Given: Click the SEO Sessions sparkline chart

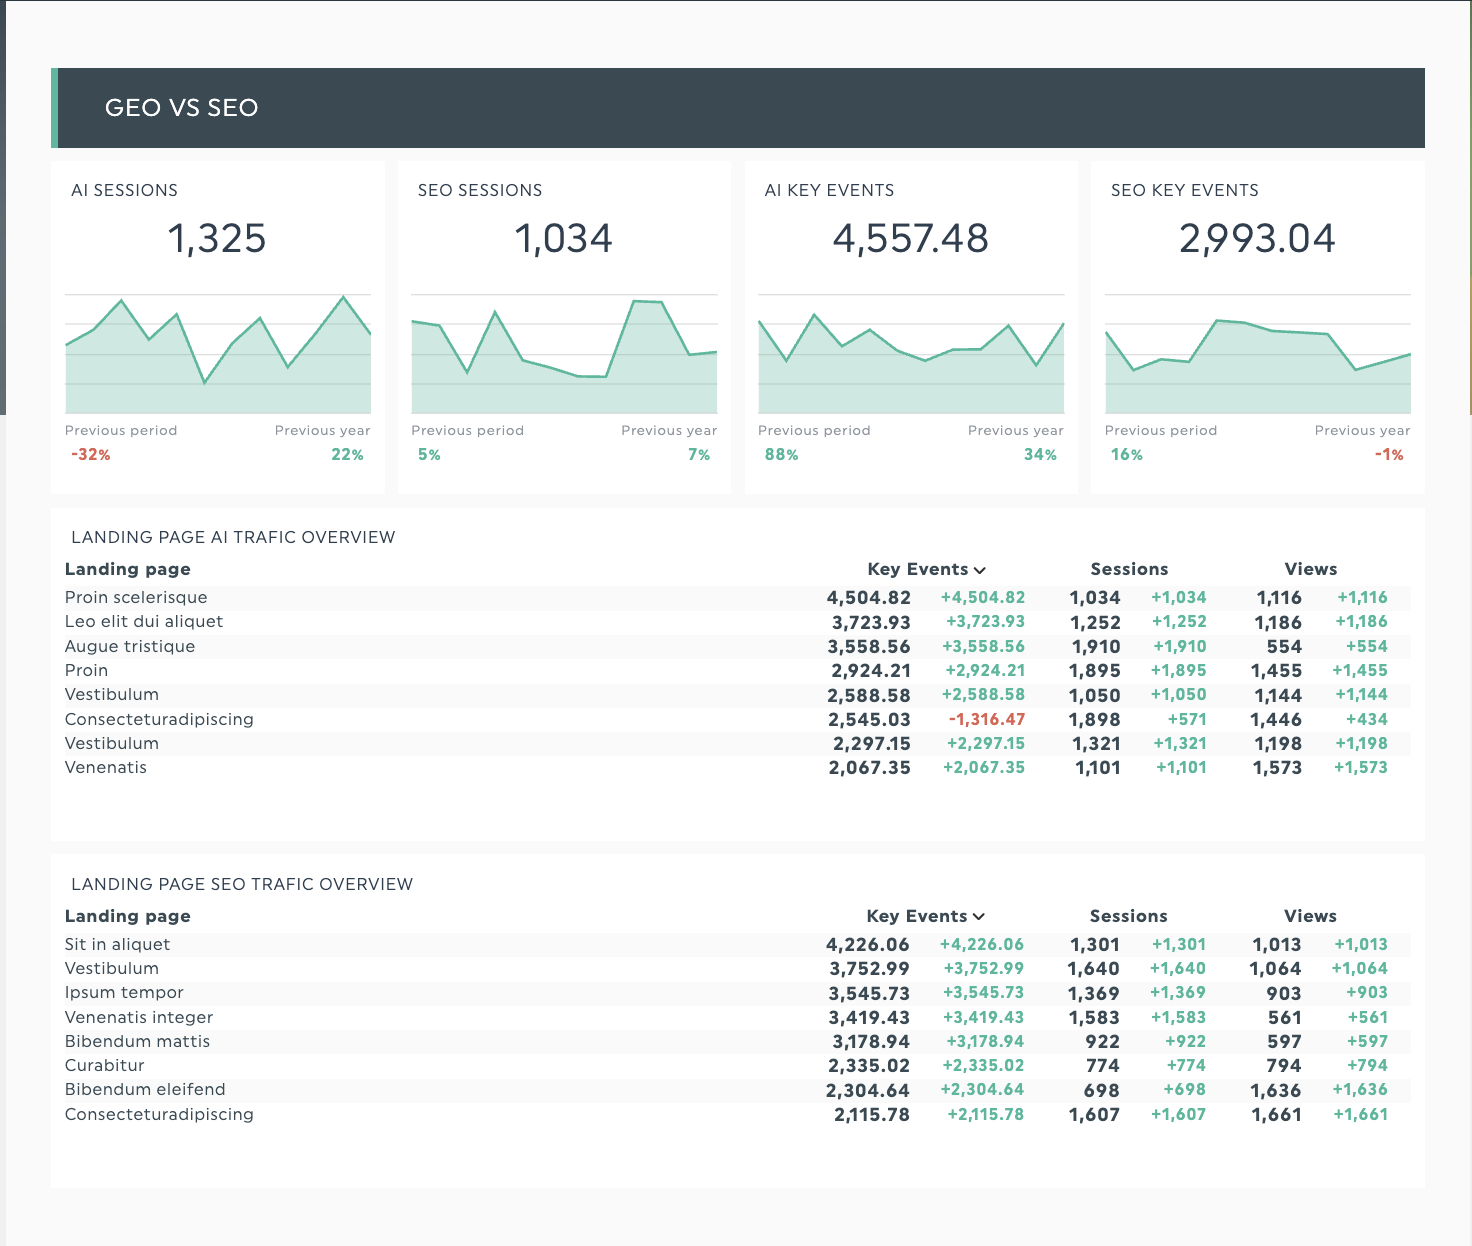Looking at the screenshot, I should [x=564, y=354].
